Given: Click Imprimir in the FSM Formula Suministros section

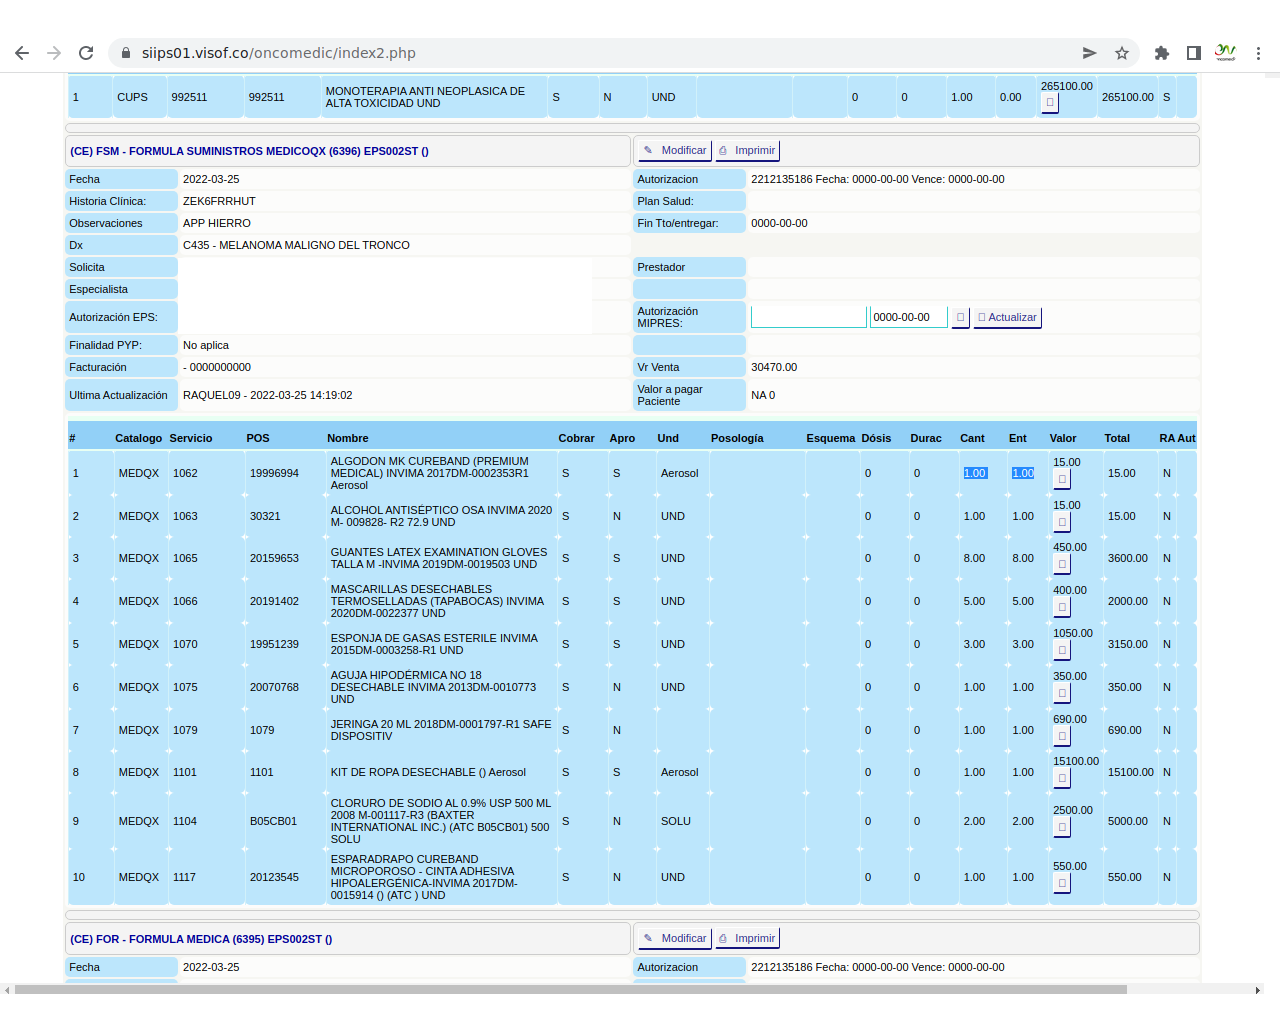Looking at the screenshot, I should click(747, 151).
